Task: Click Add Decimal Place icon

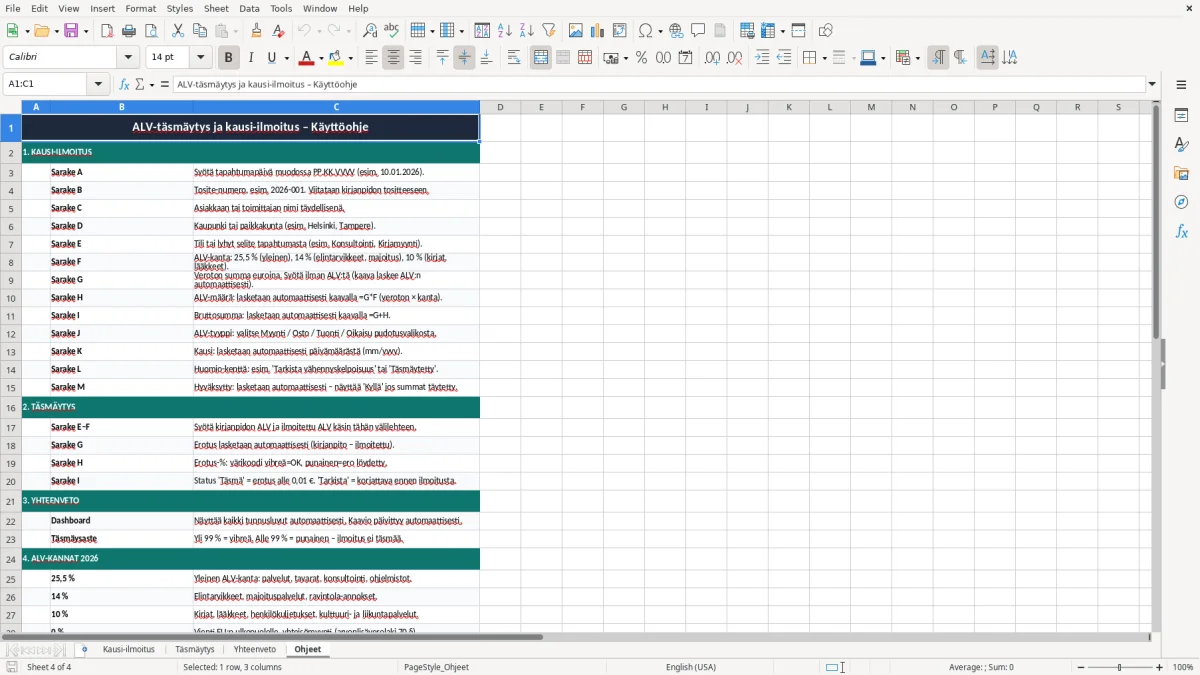Action: (x=713, y=58)
